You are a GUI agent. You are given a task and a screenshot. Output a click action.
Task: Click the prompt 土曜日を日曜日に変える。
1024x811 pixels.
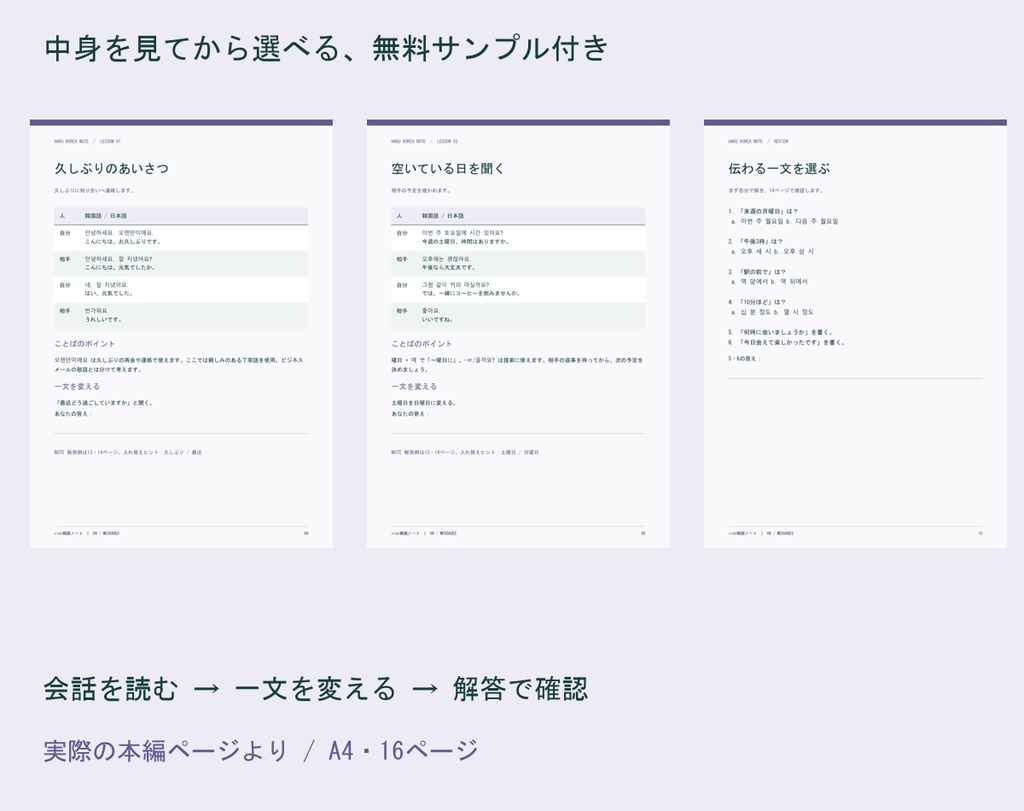point(424,403)
